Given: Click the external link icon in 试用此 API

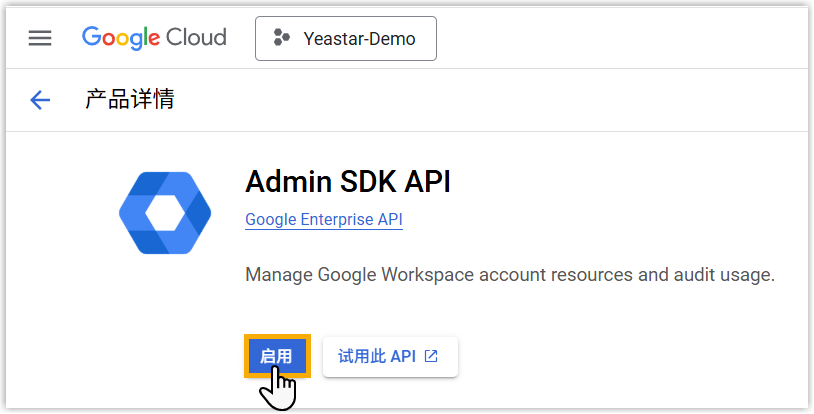Looking at the screenshot, I should pyautogui.click(x=431, y=357).
